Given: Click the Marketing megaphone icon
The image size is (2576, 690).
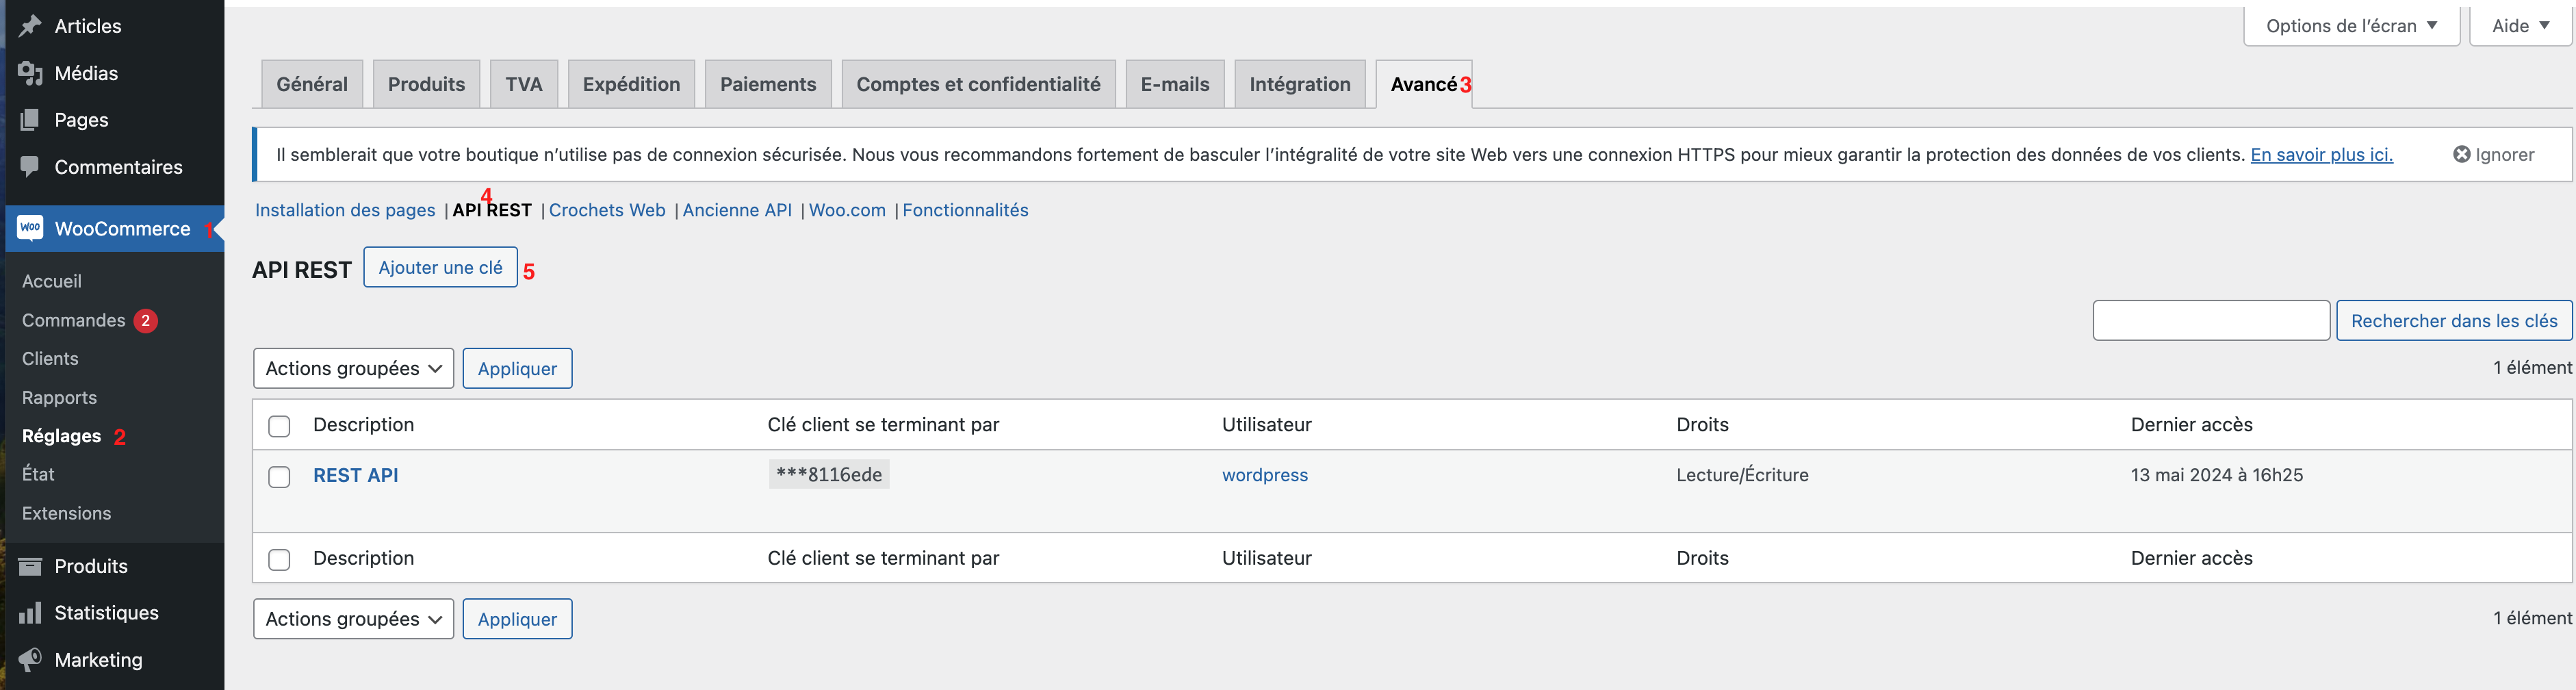Looking at the screenshot, I should (30, 659).
